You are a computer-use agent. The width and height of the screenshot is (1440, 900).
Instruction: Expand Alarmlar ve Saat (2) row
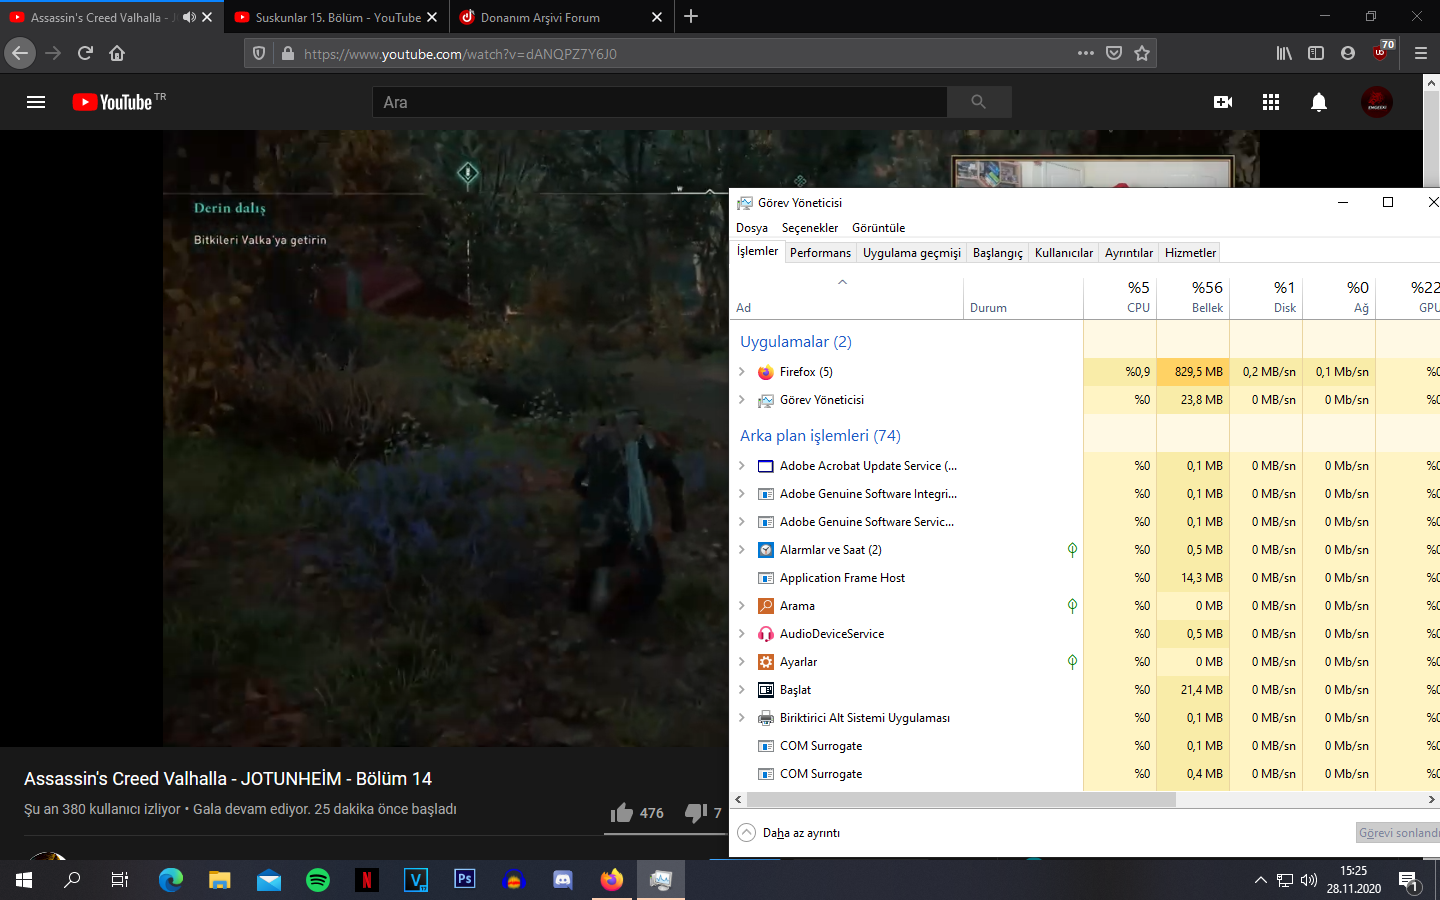tap(741, 550)
